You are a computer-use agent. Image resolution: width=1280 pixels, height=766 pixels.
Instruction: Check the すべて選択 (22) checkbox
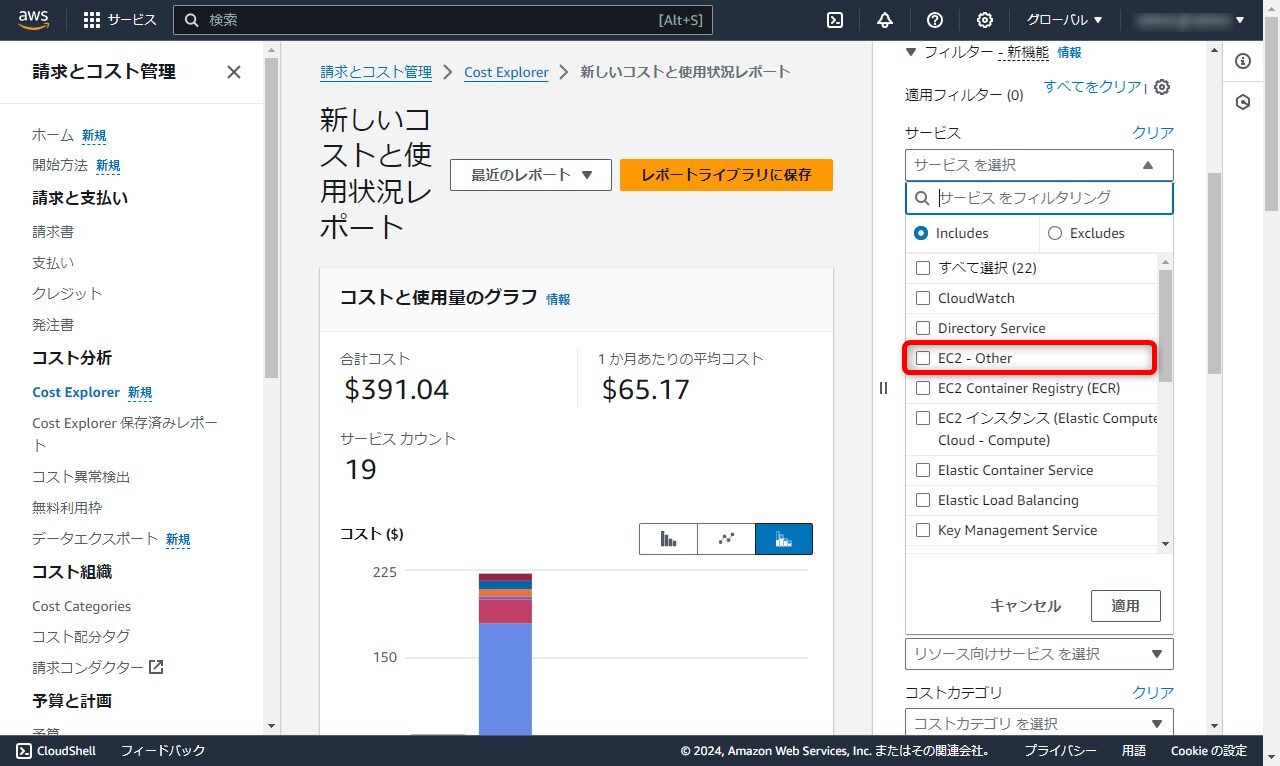point(922,267)
